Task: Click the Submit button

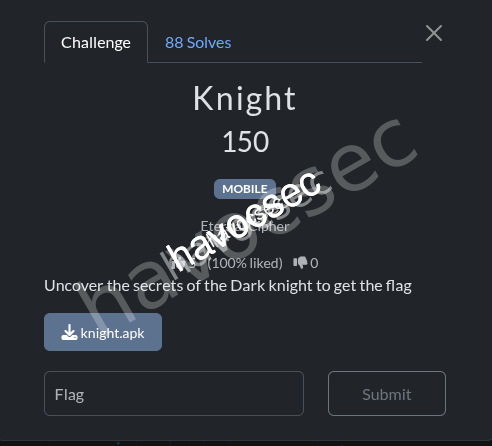Action: [x=387, y=393]
